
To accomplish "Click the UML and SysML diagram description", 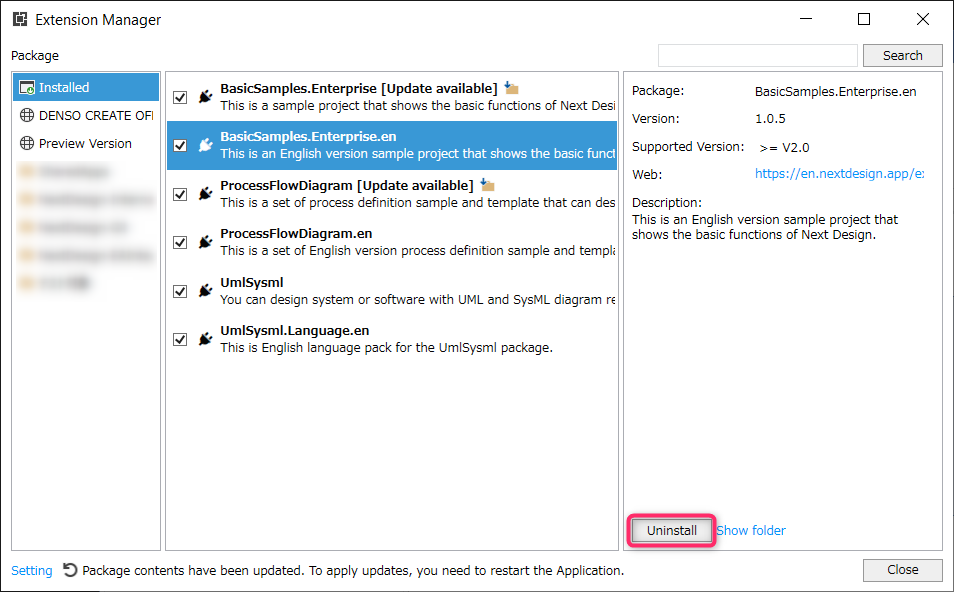I will [x=417, y=299].
